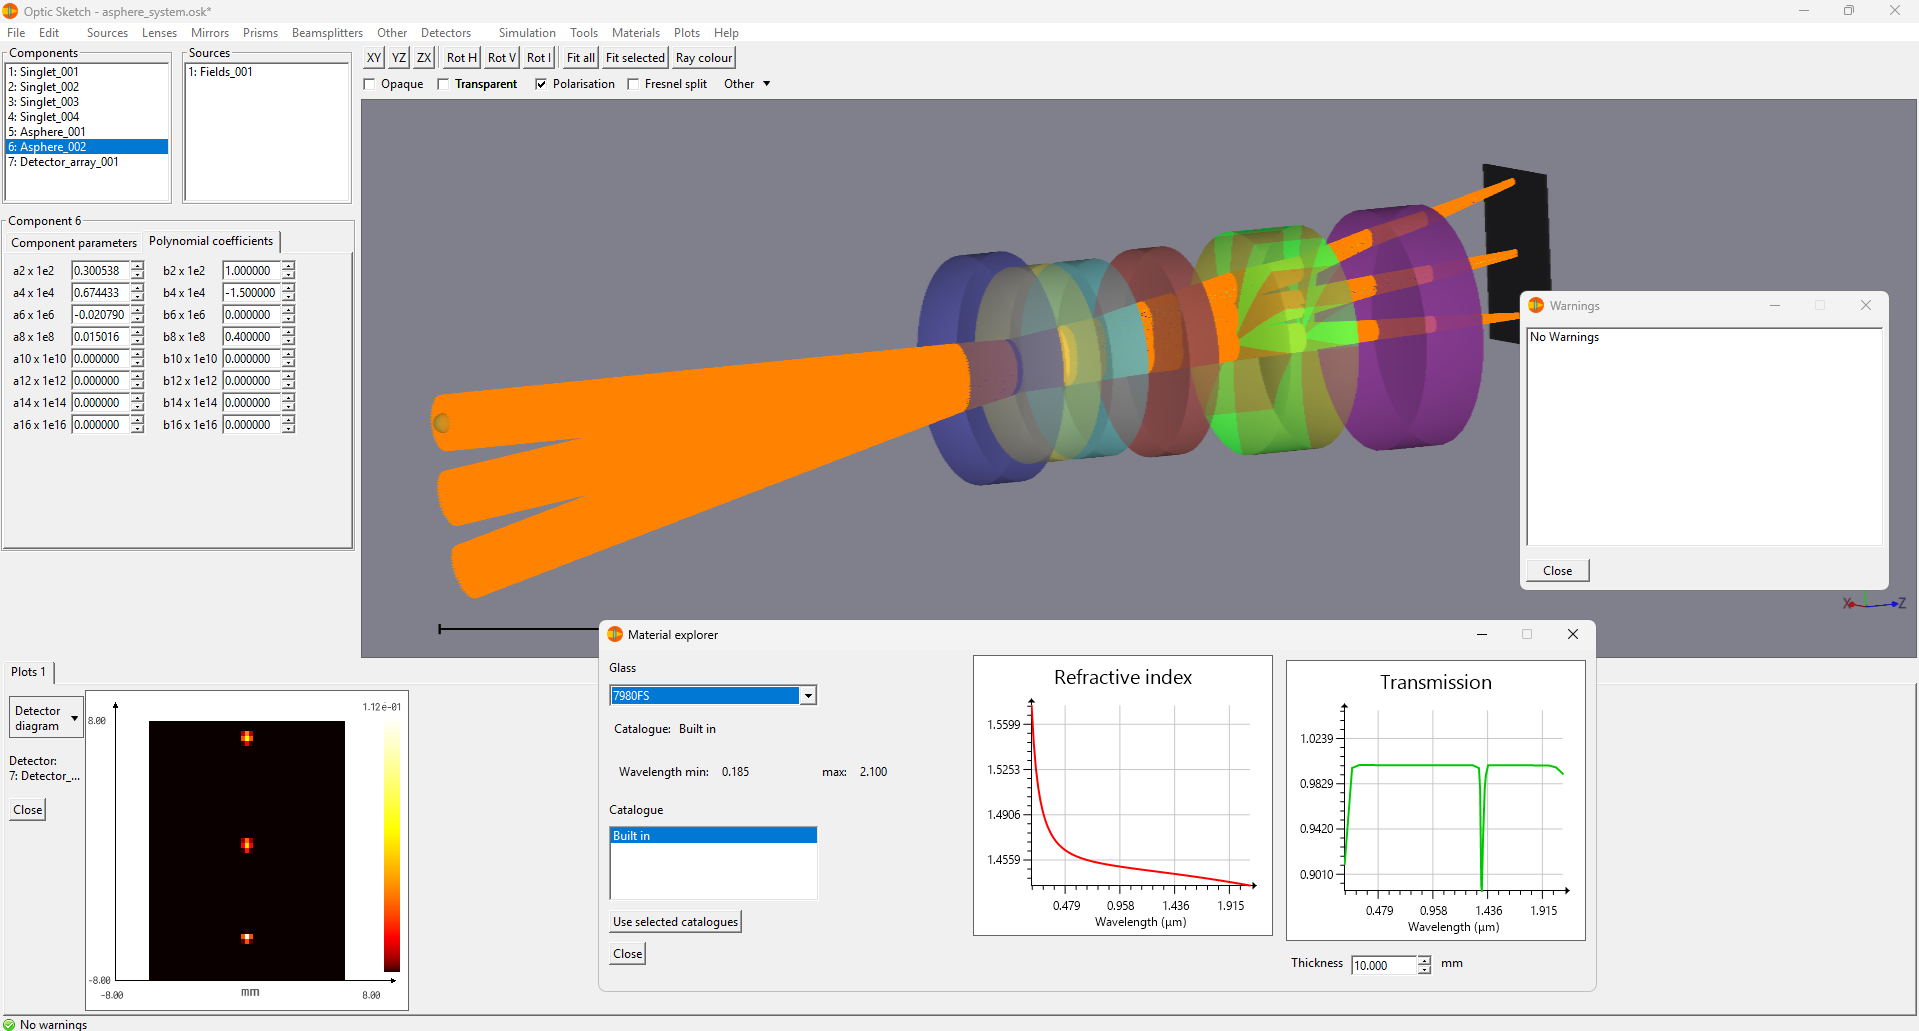Switch to ZX view

[424, 58]
